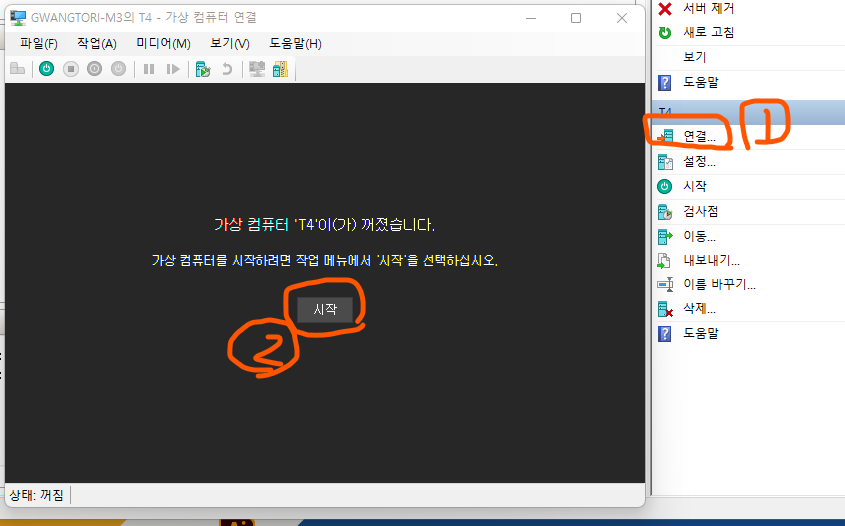Click the Revert toolbar icon
Image resolution: width=845 pixels, height=526 pixels.
click(x=227, y=69)
